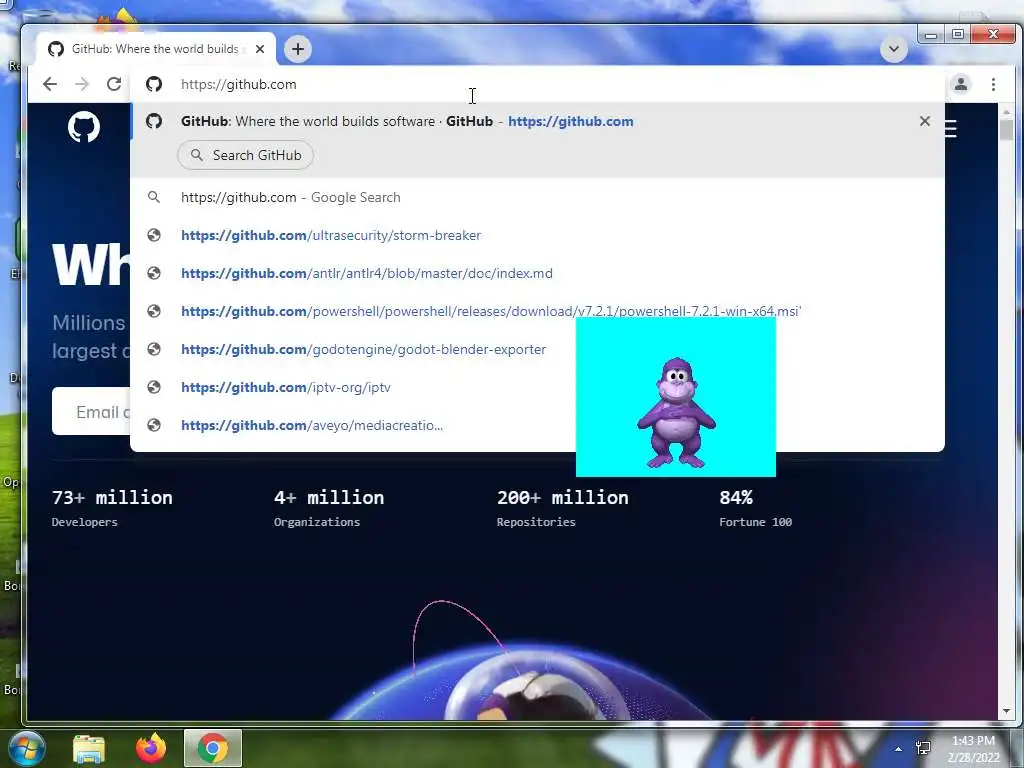Click the network tray icon
Screen dimensions: 1024x768
923,748
